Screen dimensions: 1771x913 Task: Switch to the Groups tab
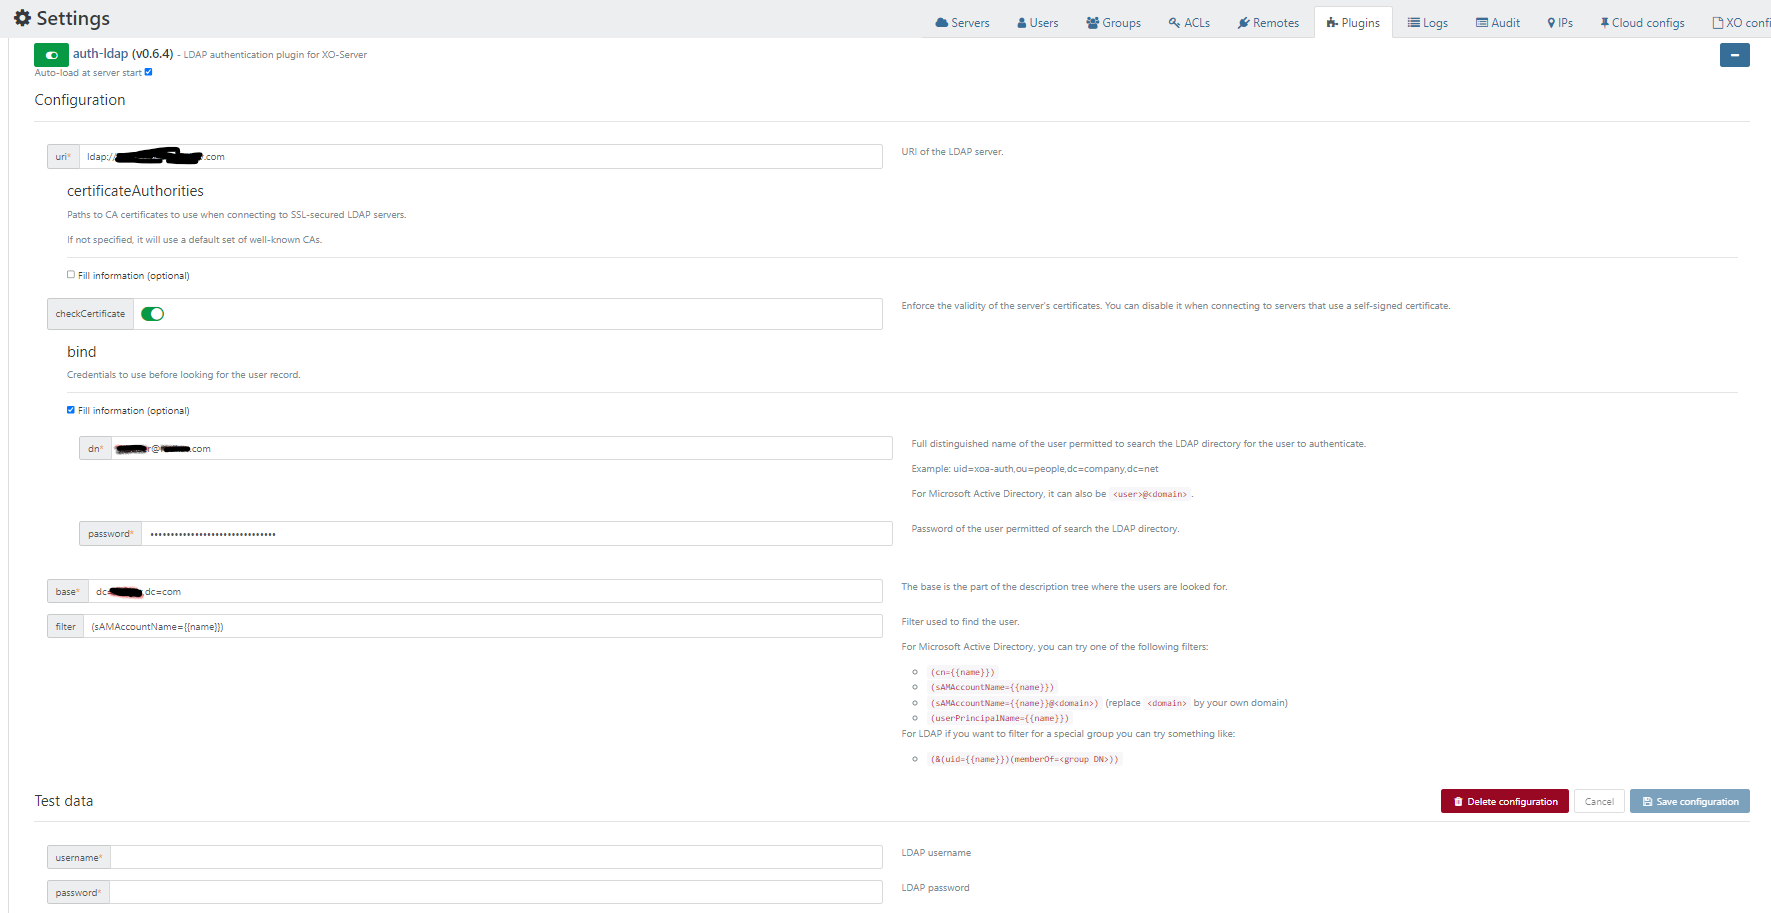pyautogui.click(x=1113, y=23)
